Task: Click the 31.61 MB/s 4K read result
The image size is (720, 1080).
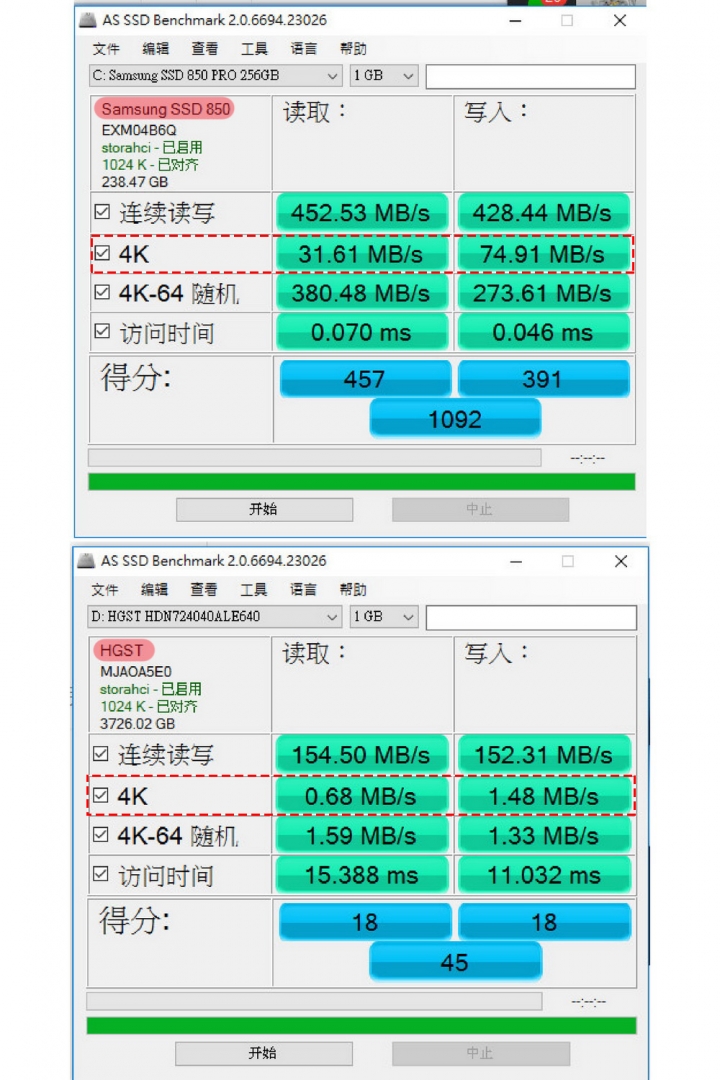Action: pos(361,254)
